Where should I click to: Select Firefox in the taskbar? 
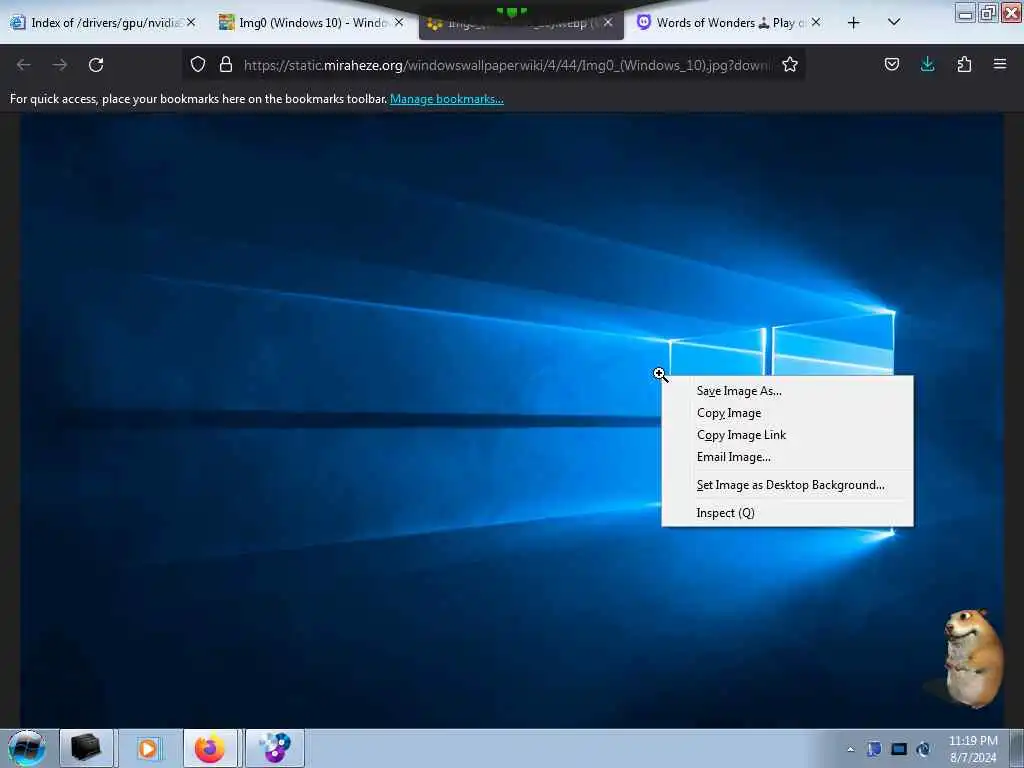pos(210,748)
